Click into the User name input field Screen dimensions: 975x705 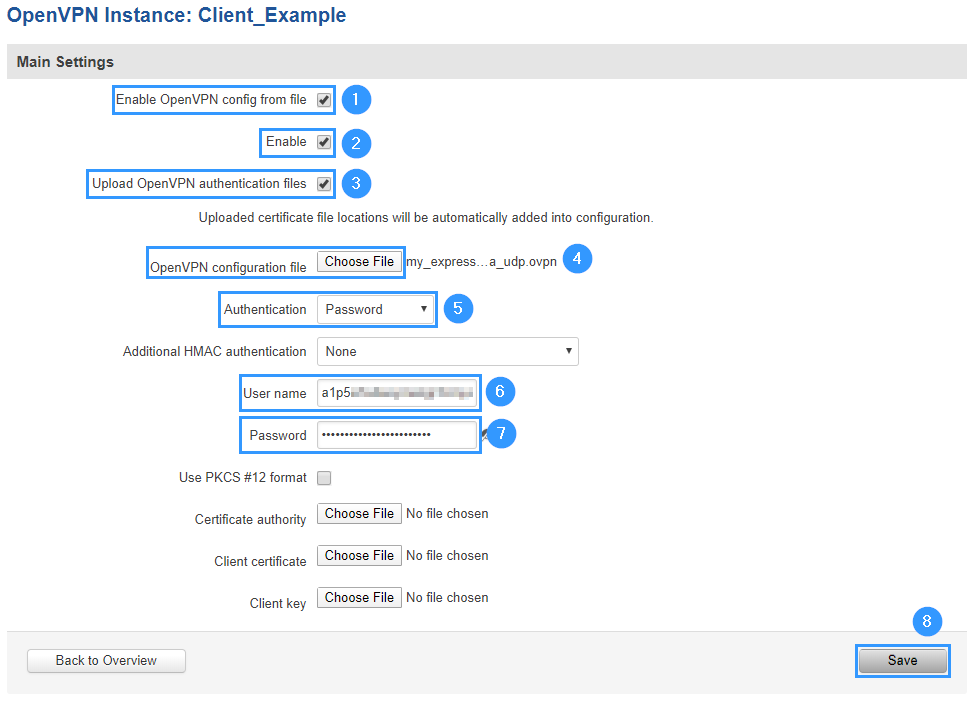pos(397,393)
